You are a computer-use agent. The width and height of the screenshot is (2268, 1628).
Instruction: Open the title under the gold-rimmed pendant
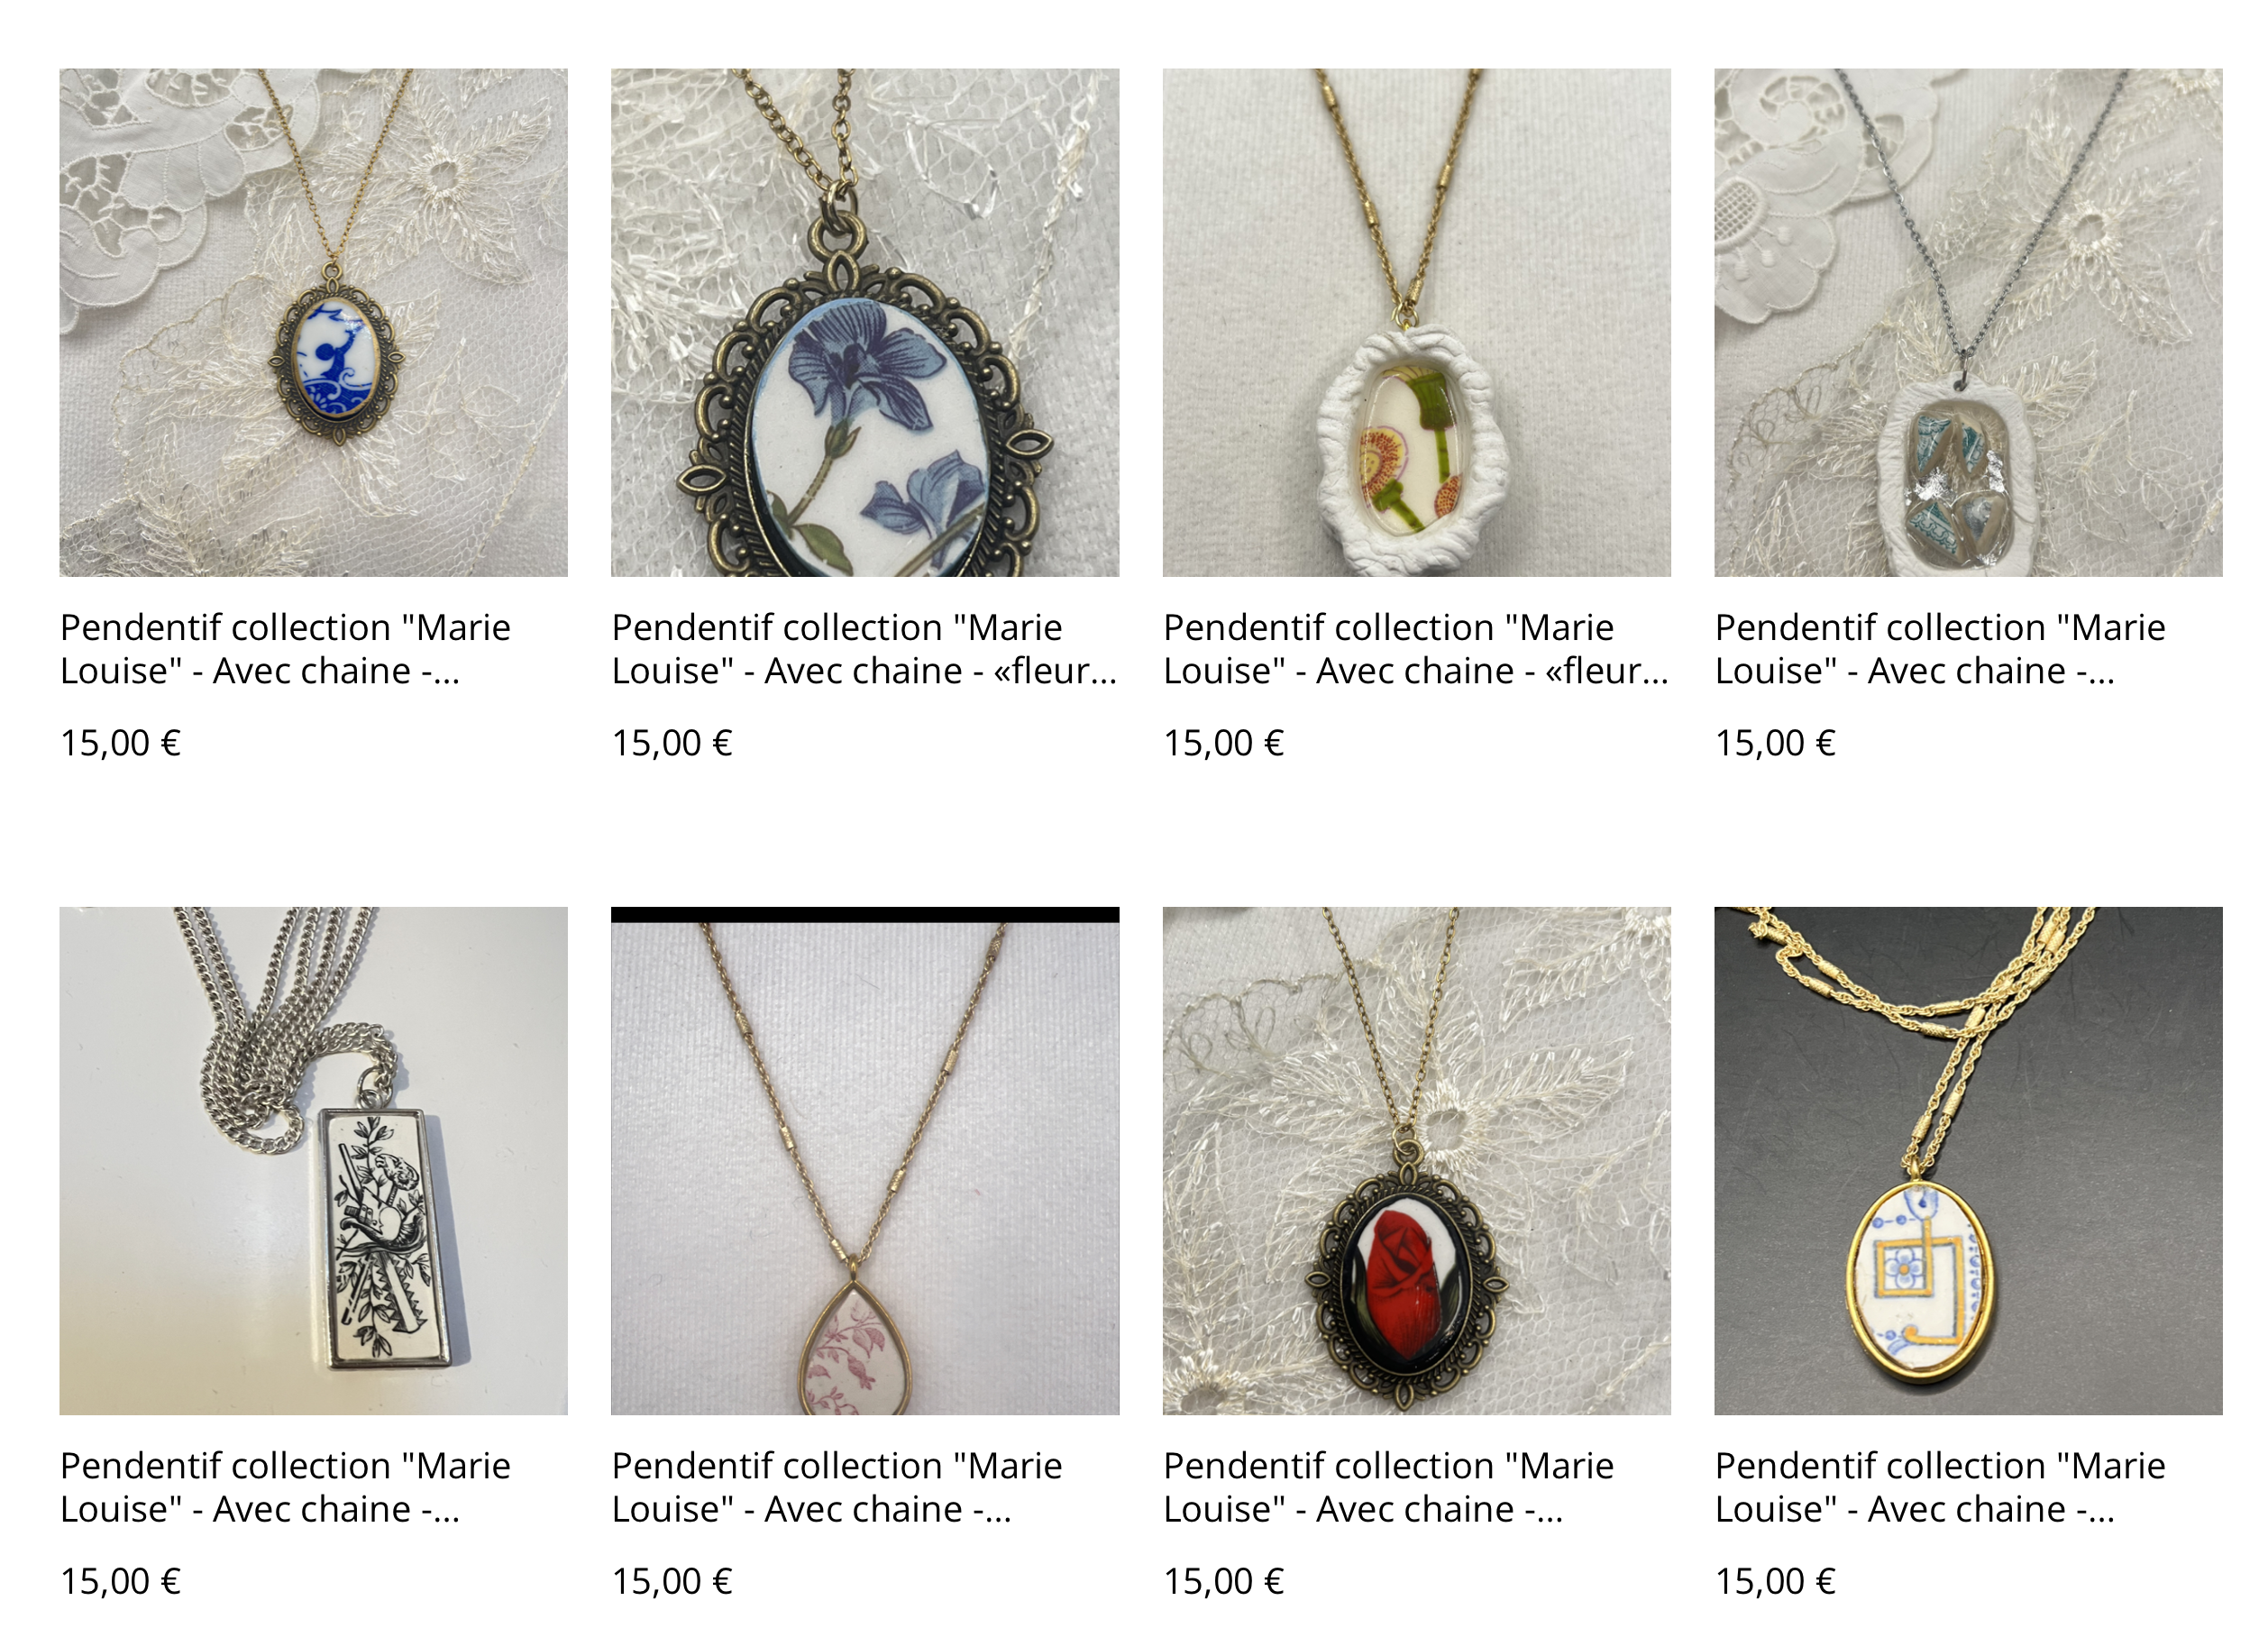coord(1940,1487)
